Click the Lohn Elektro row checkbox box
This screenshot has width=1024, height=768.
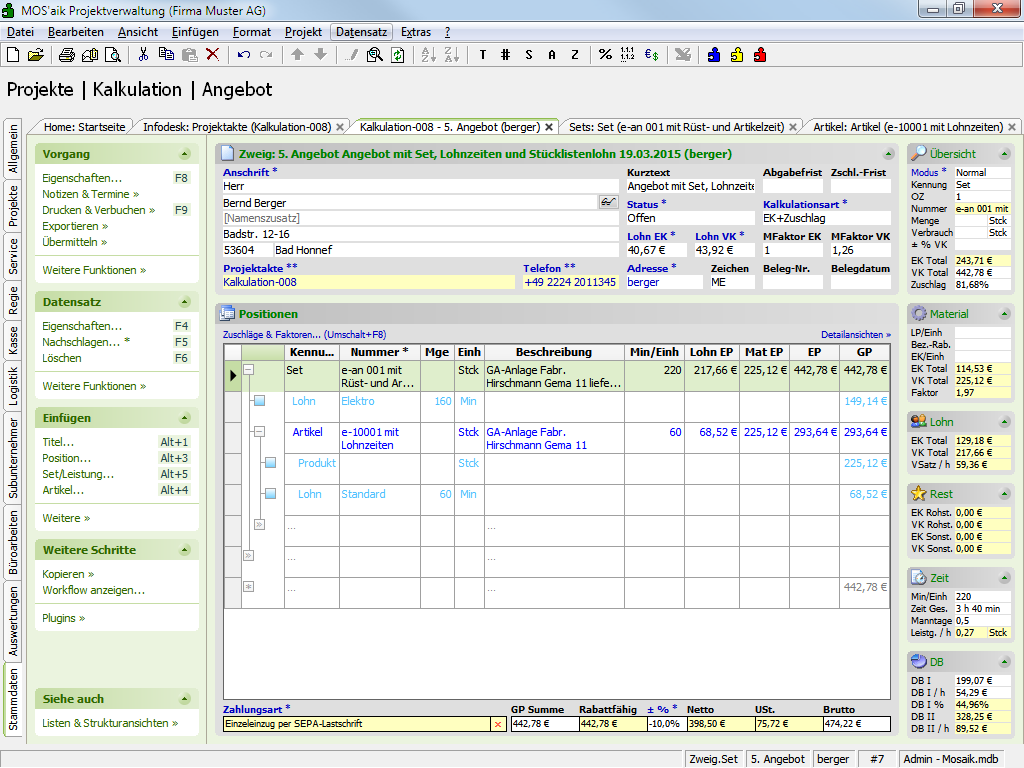(x=259, y=400)
